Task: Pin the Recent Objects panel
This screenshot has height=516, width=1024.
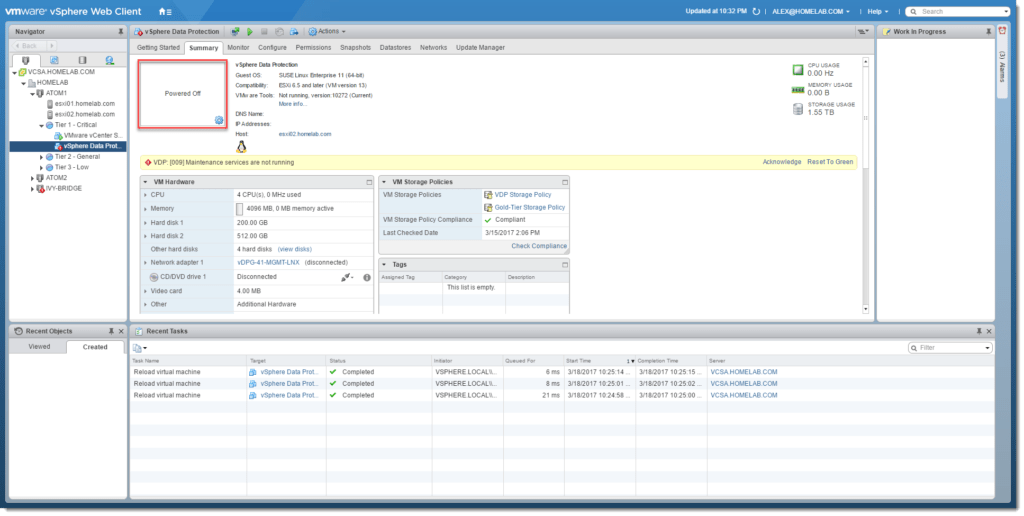Action: pyautogui.click(x=111, y=331)
